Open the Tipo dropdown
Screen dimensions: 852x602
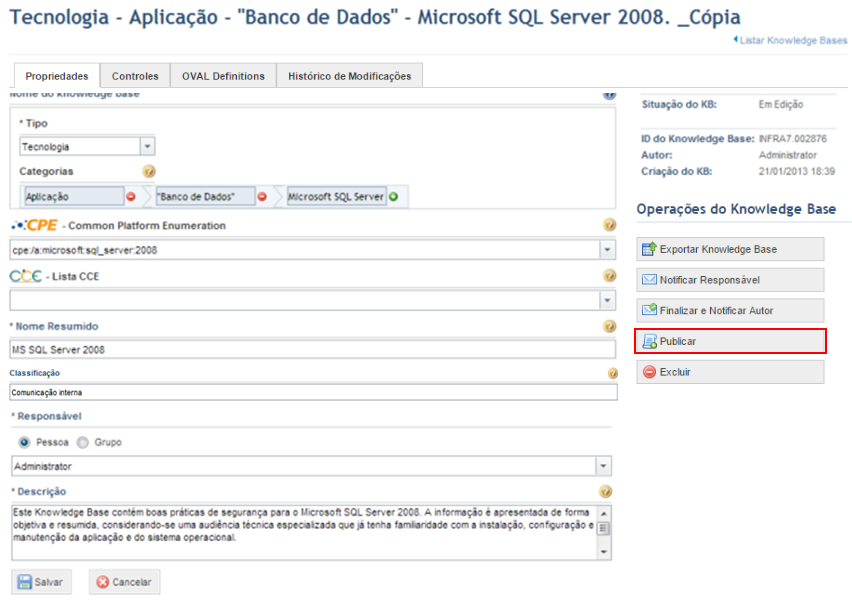pos(147,147)
